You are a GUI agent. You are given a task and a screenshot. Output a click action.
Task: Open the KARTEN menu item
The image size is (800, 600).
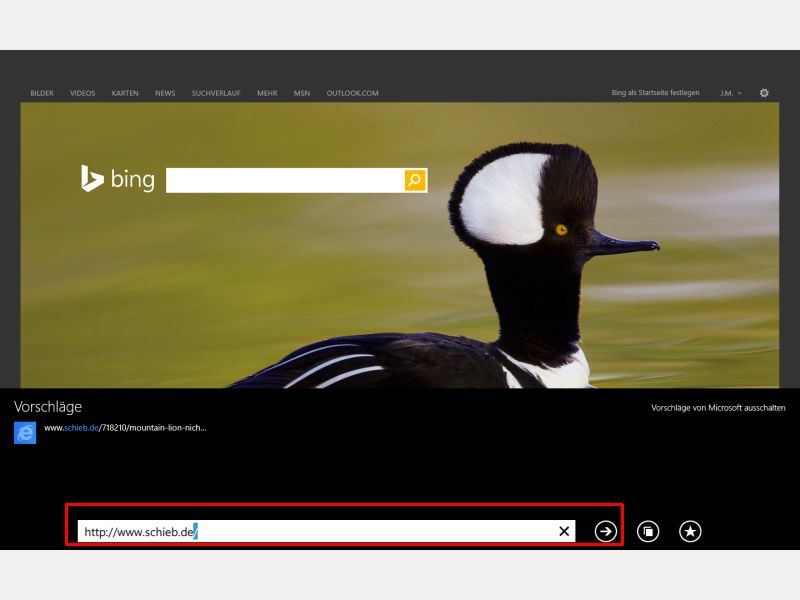click(125, 93)
